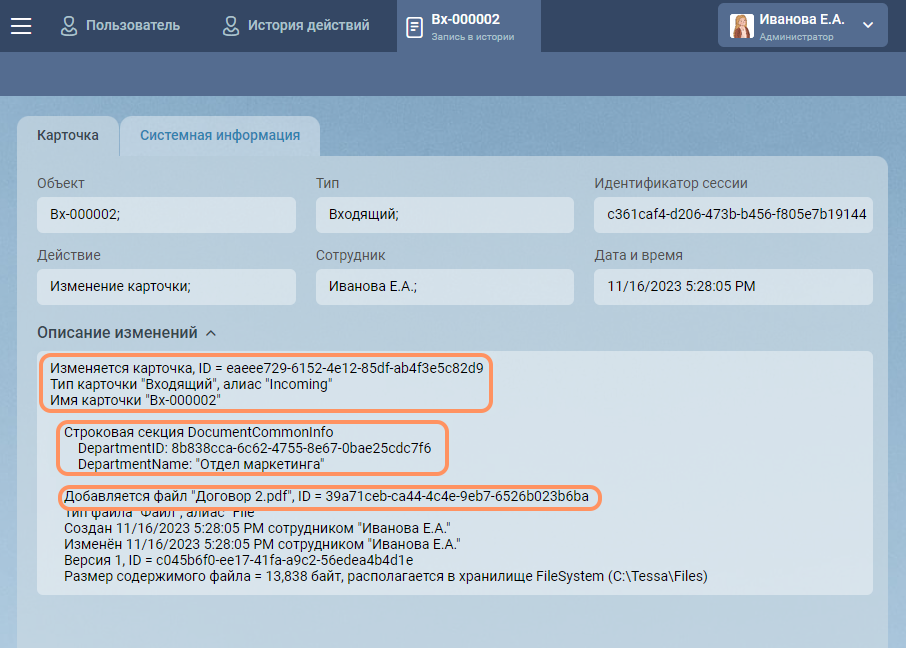Click the user icon beside Пользователь
Viewport: 906px width, 648px height.
(68, 26)
